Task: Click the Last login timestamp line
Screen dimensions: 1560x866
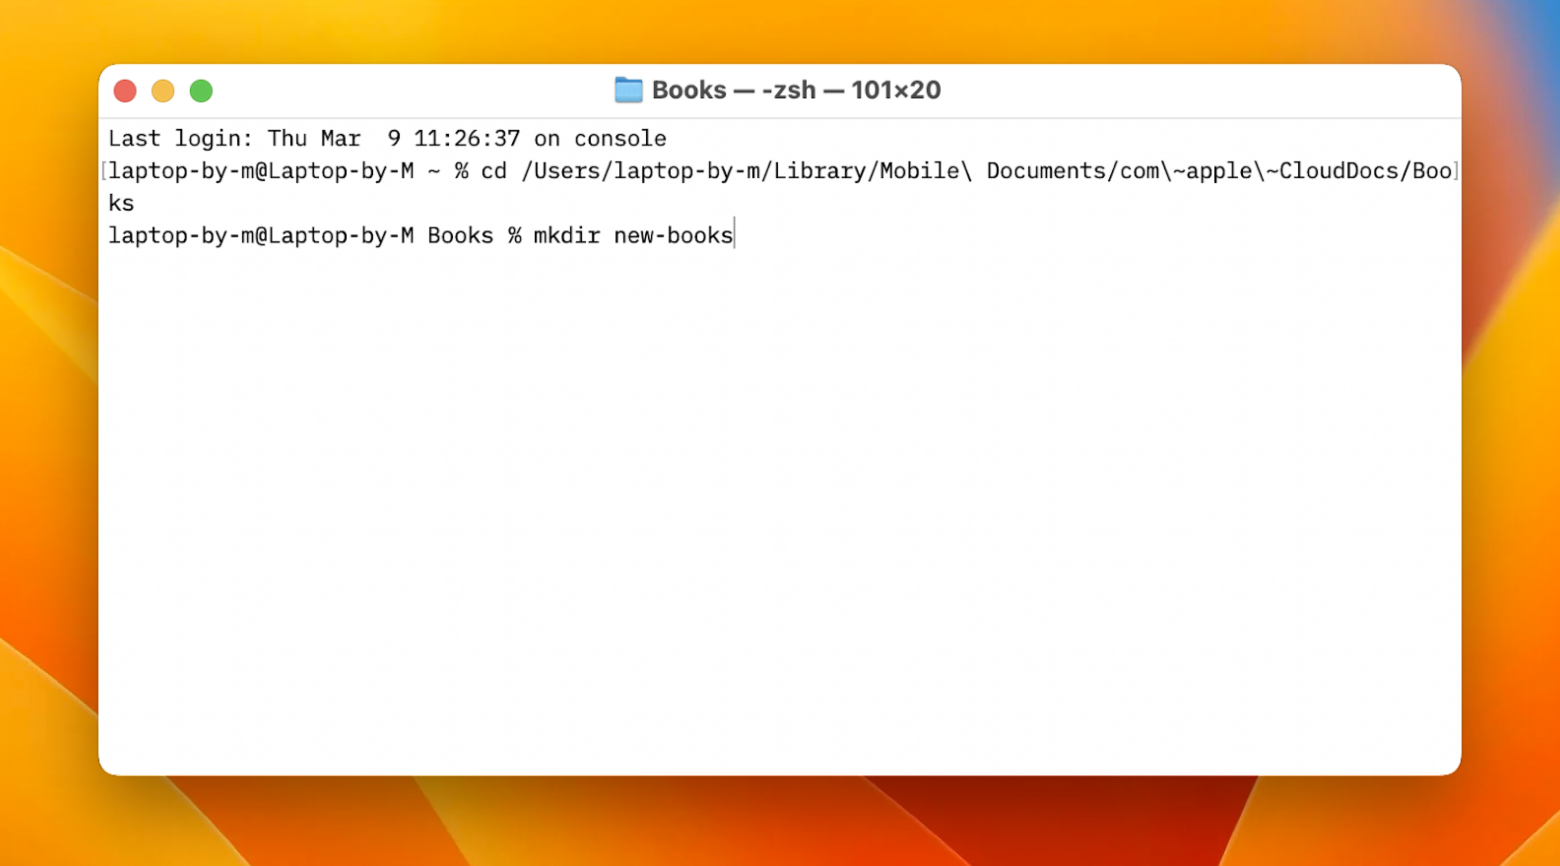Action: pyautogui.click(x=388, y=138)
